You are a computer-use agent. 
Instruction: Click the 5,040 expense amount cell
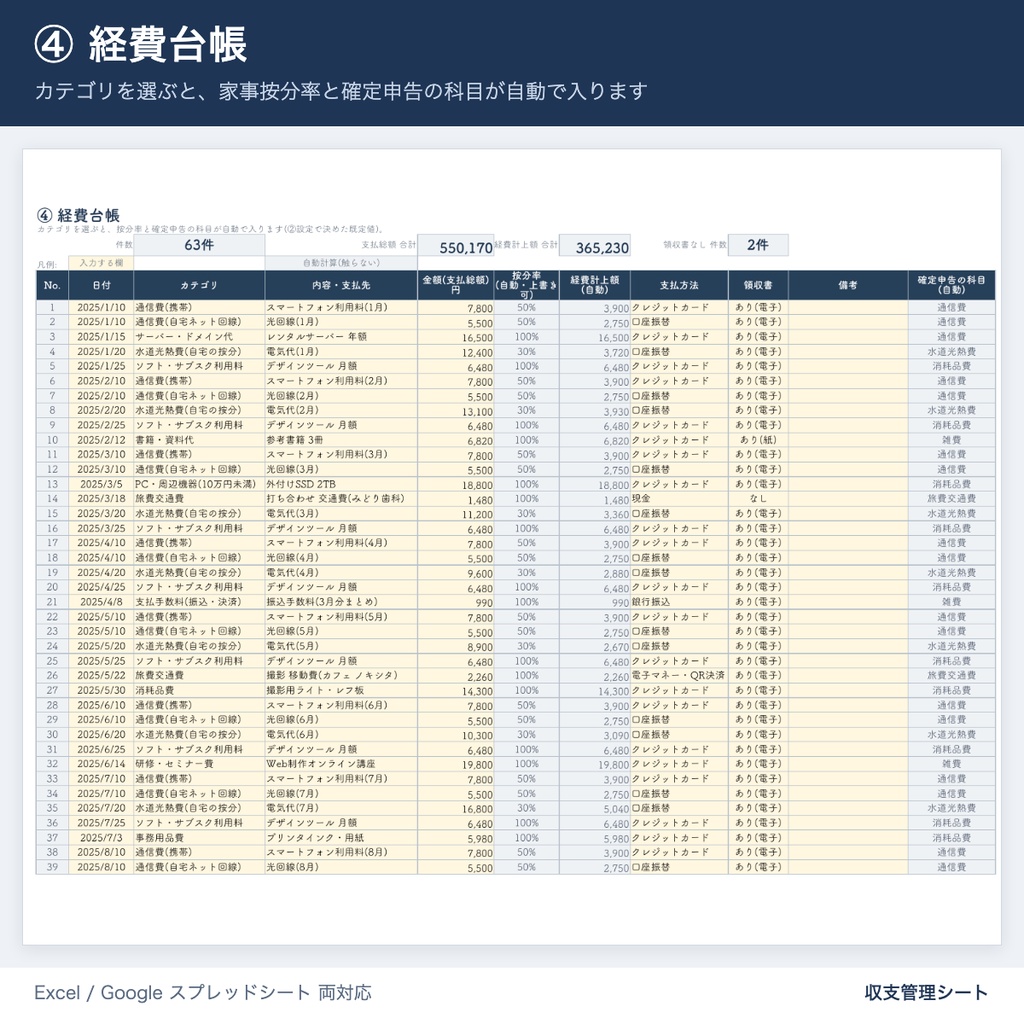595,808
